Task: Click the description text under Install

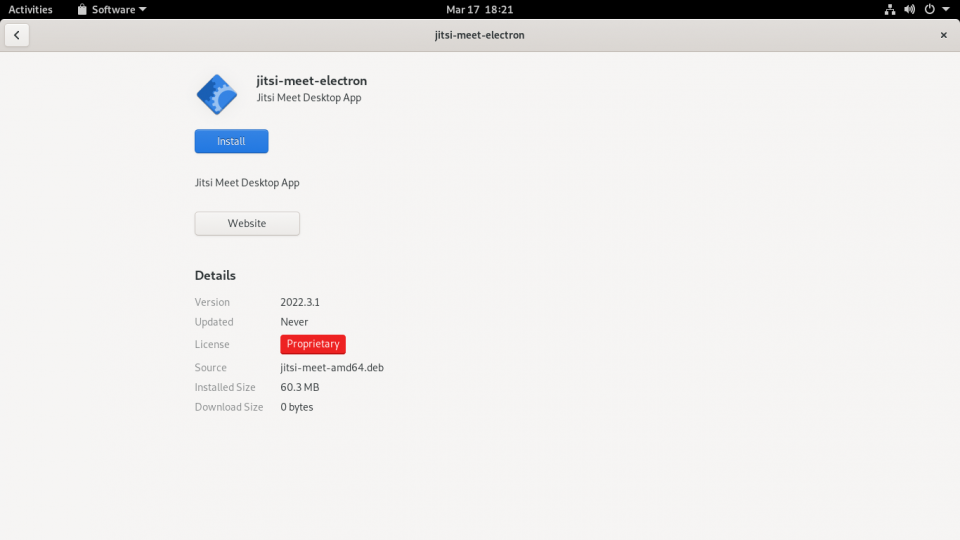Action: 247,182
